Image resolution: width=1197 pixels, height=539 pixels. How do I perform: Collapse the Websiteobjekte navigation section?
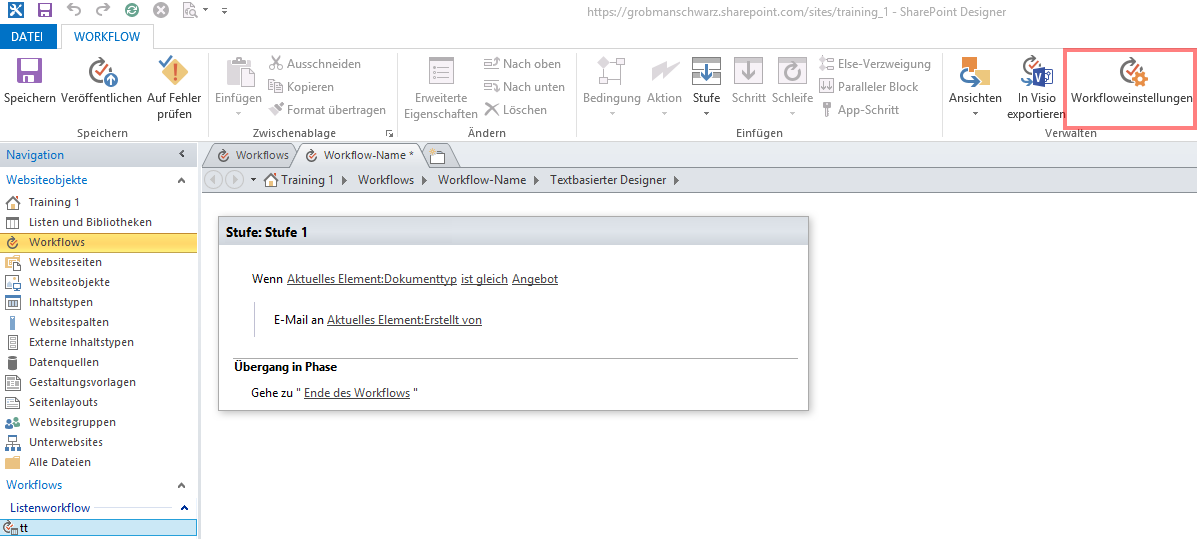coord(181,180)
